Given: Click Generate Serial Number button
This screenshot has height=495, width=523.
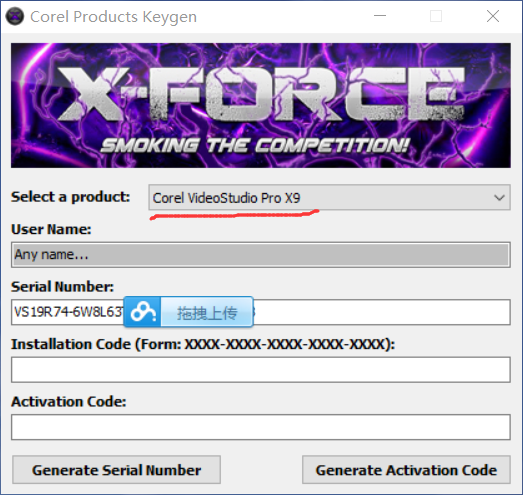Looking at the screenshot, I should coord(116,470).
